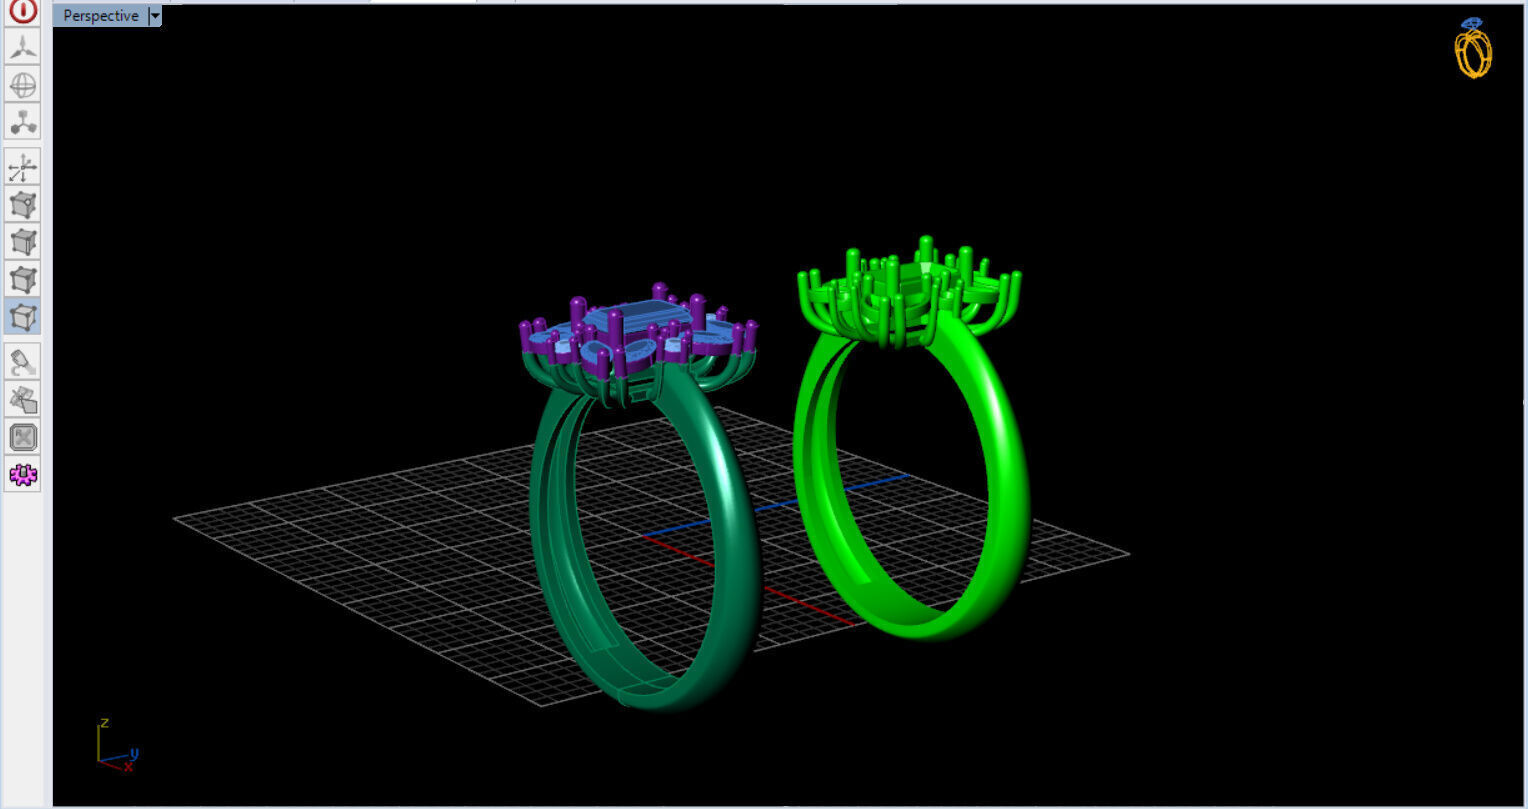Click the Perspective viewport label
Image resolution: width=1528 pixels, height=809 pixels.
[x=100, y=16]
